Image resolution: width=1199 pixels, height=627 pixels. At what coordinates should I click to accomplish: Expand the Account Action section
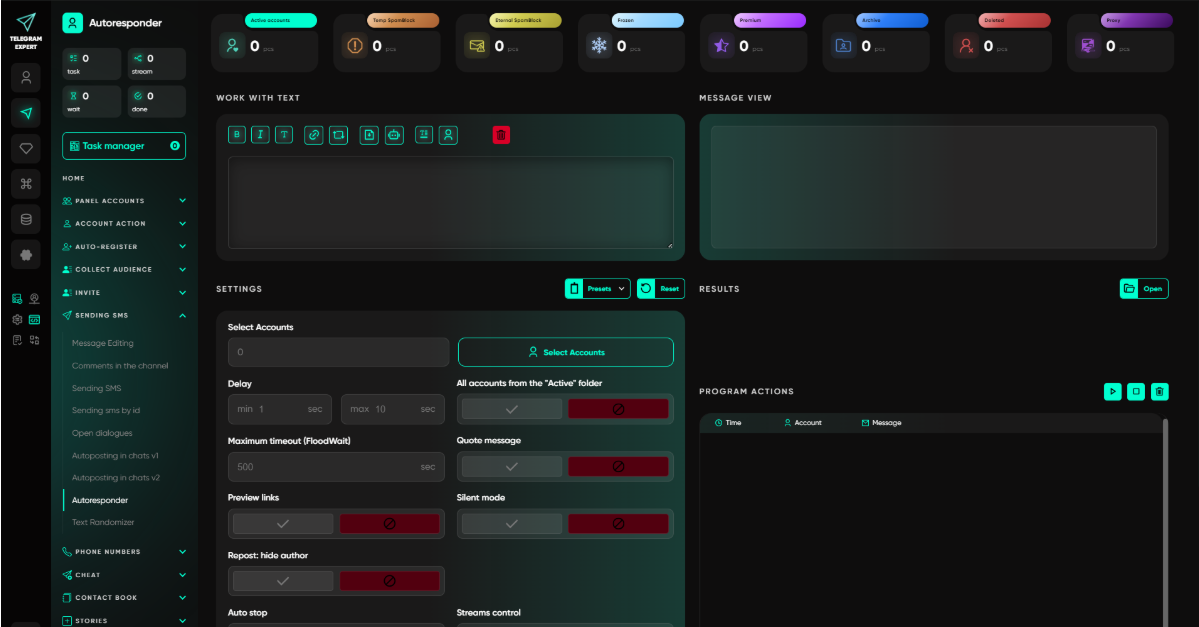(124, 224)
